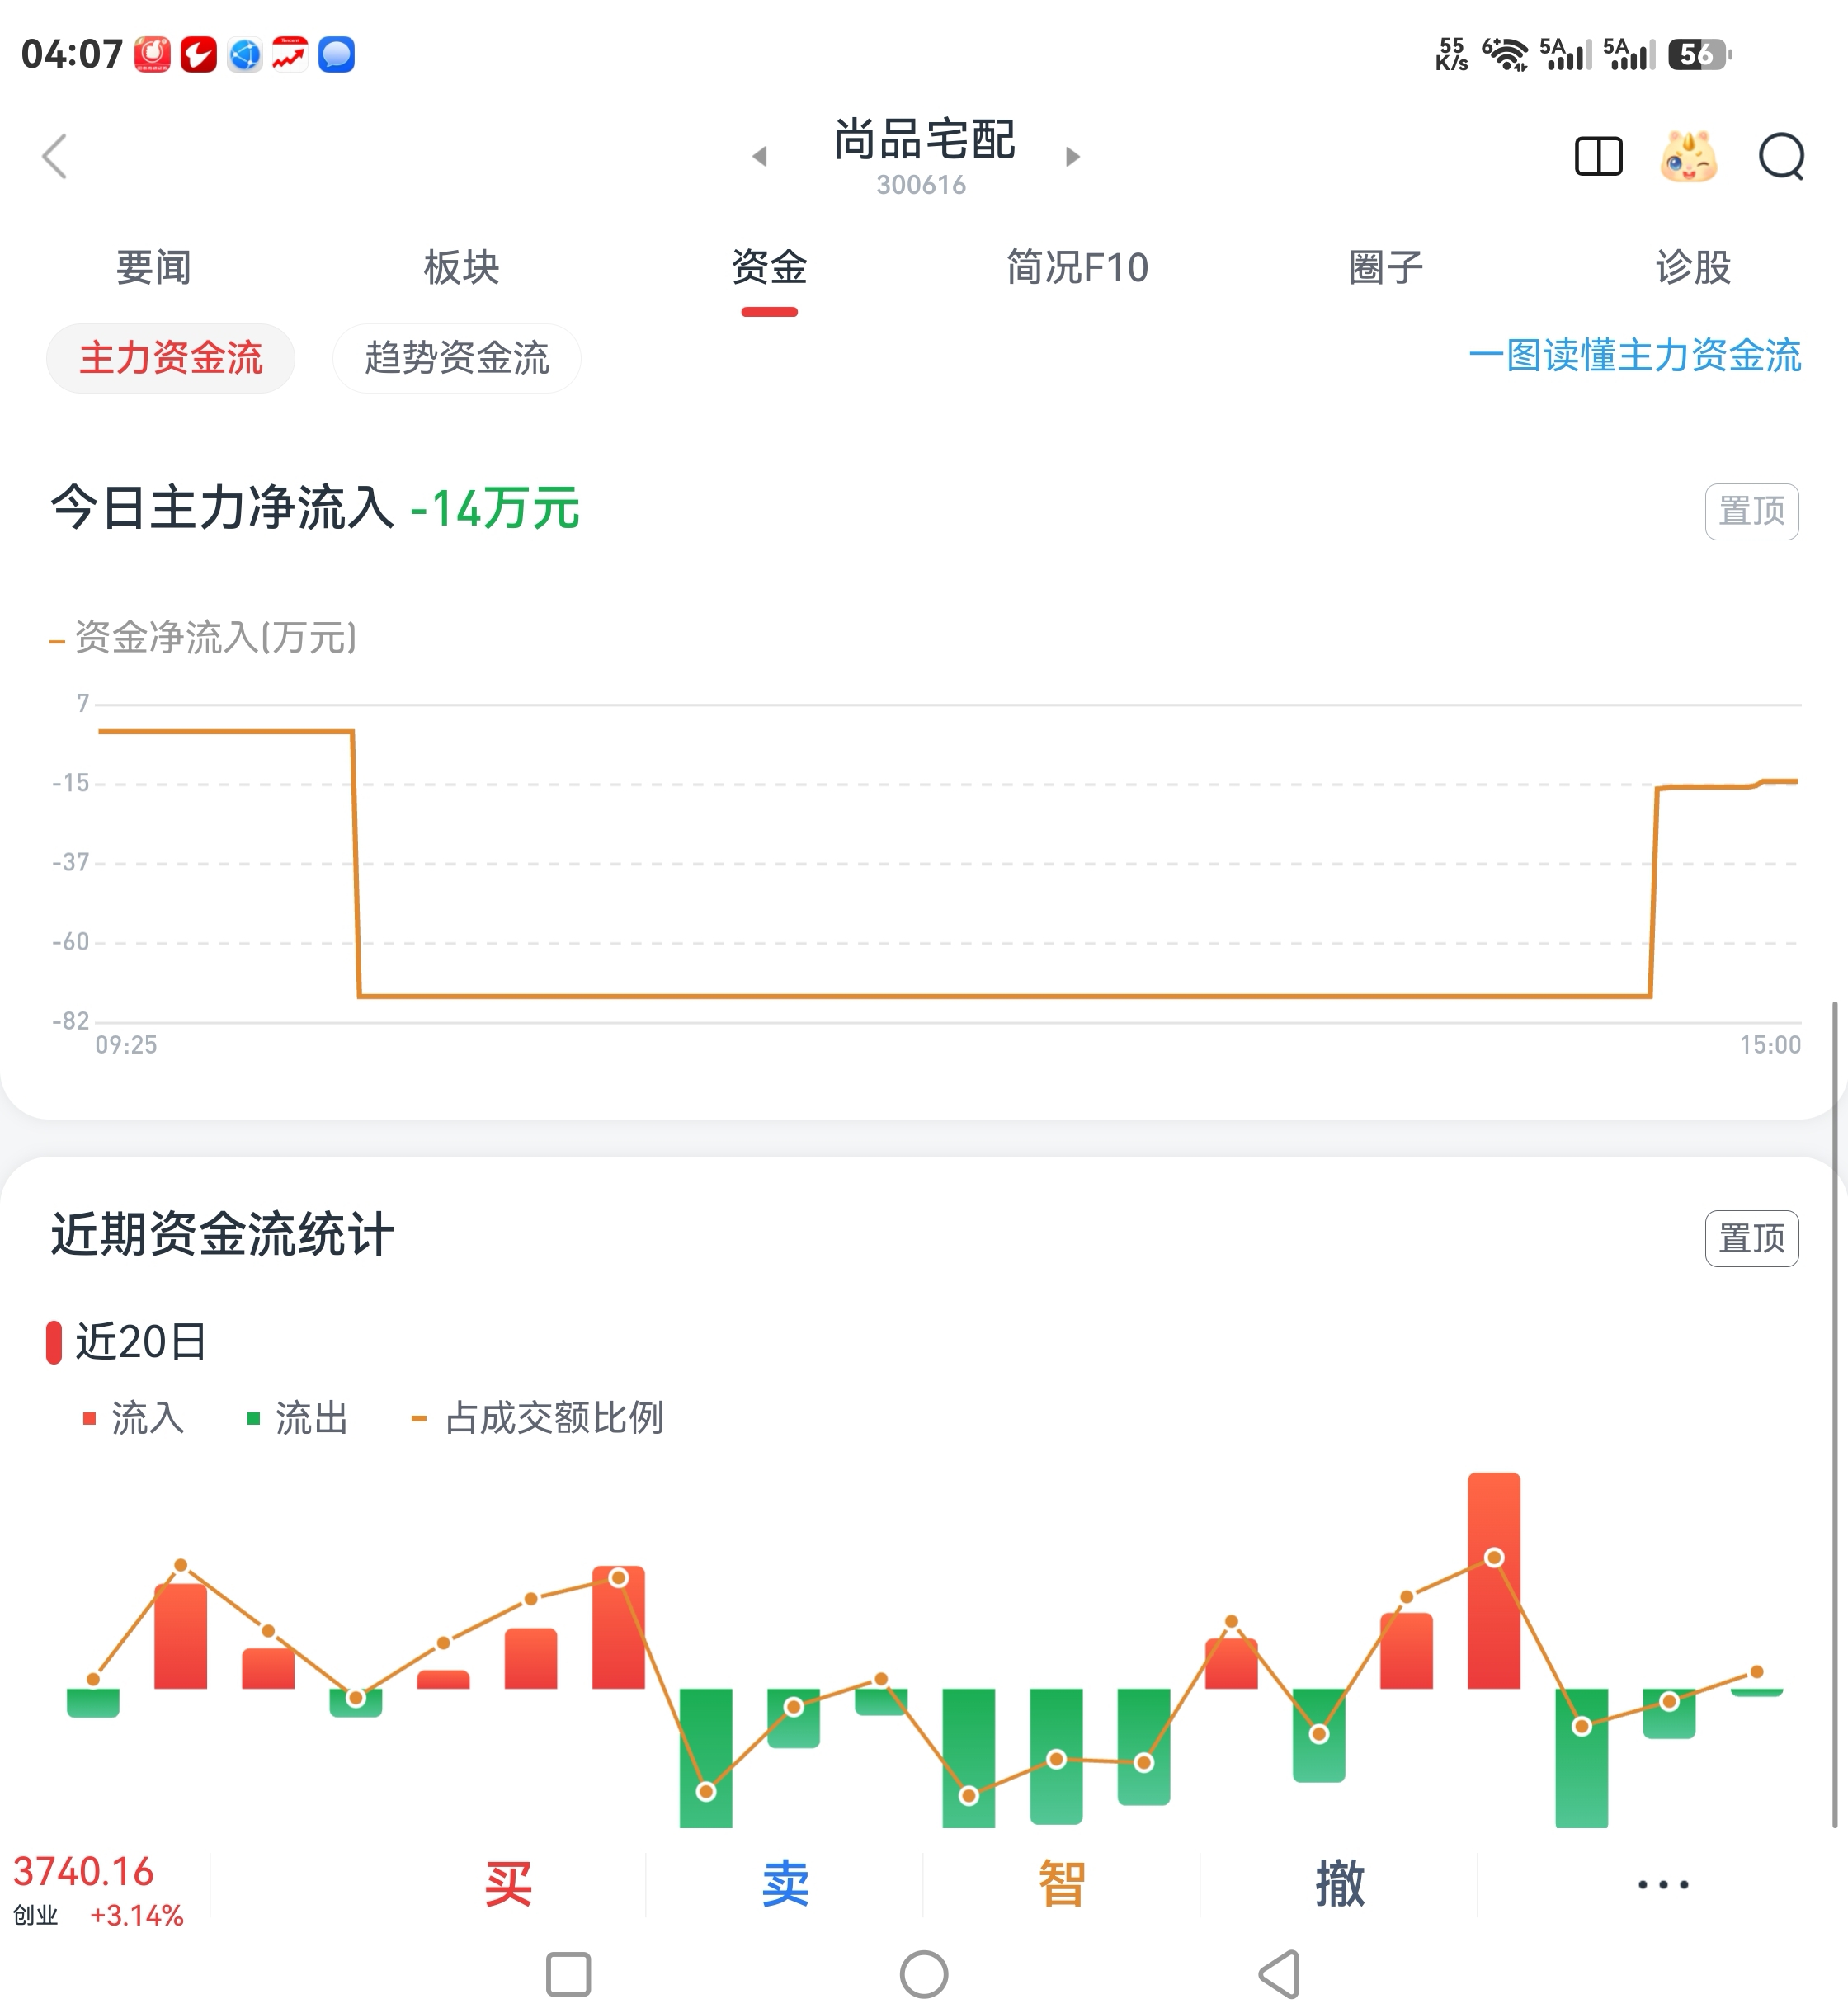Select the 主力资金流 pill
1848x2013 pixels.
pos(171,358)
